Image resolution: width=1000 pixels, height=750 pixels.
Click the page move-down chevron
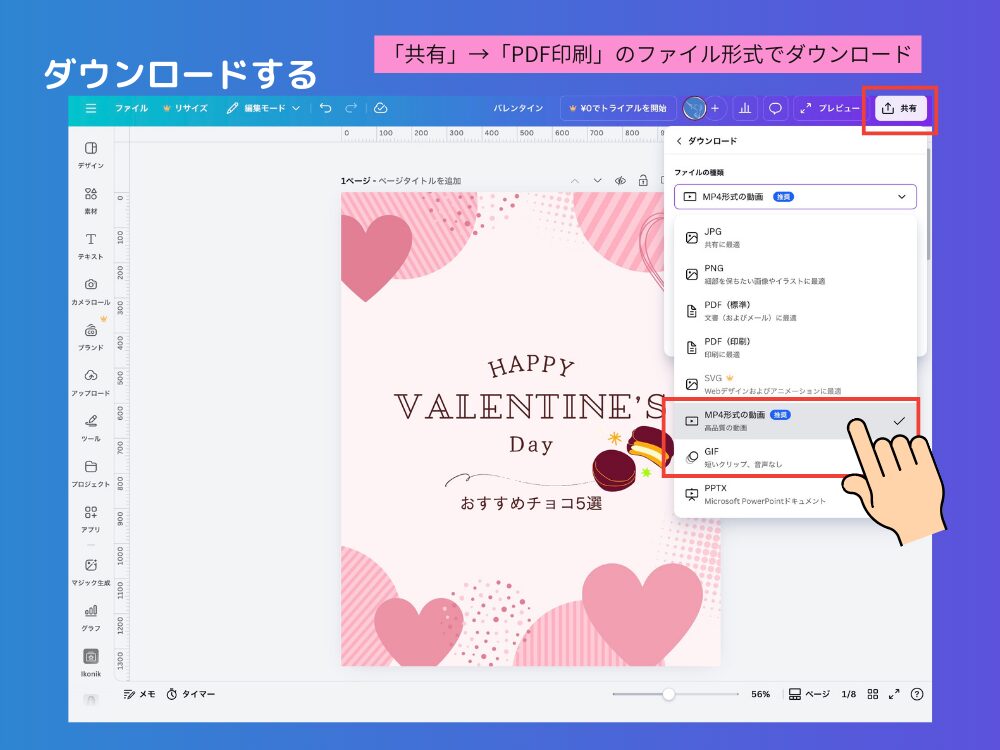coord(597,181)
